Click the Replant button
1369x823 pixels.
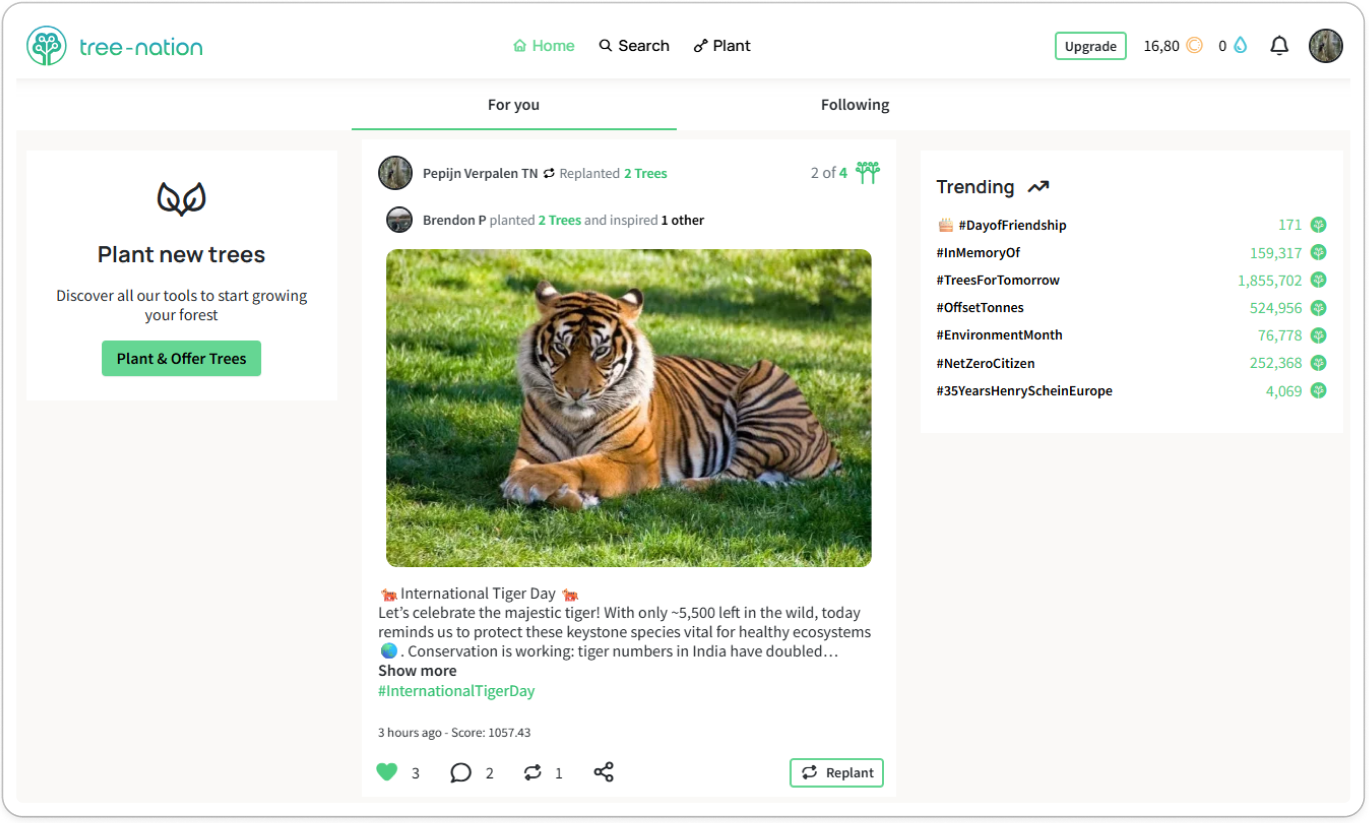coord(837,772)
